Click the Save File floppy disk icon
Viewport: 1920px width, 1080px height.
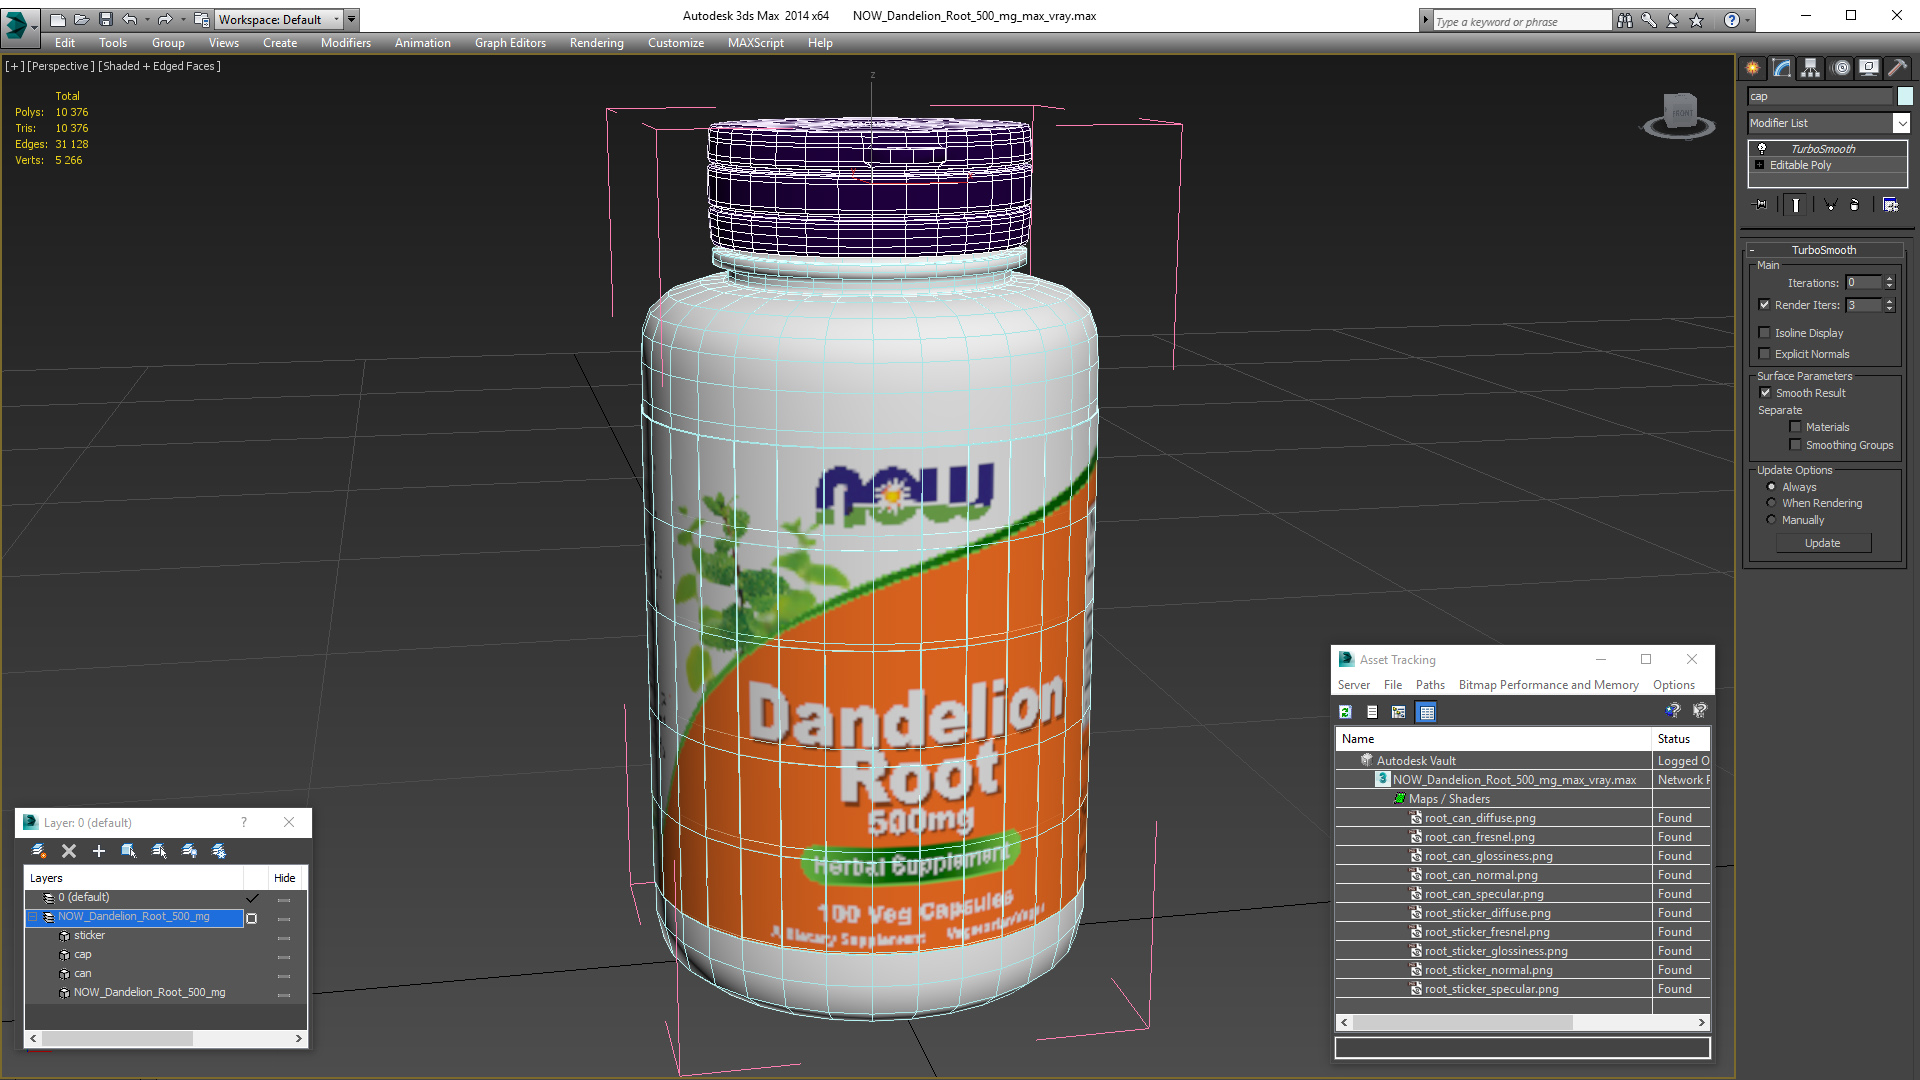tap(106, 19)
